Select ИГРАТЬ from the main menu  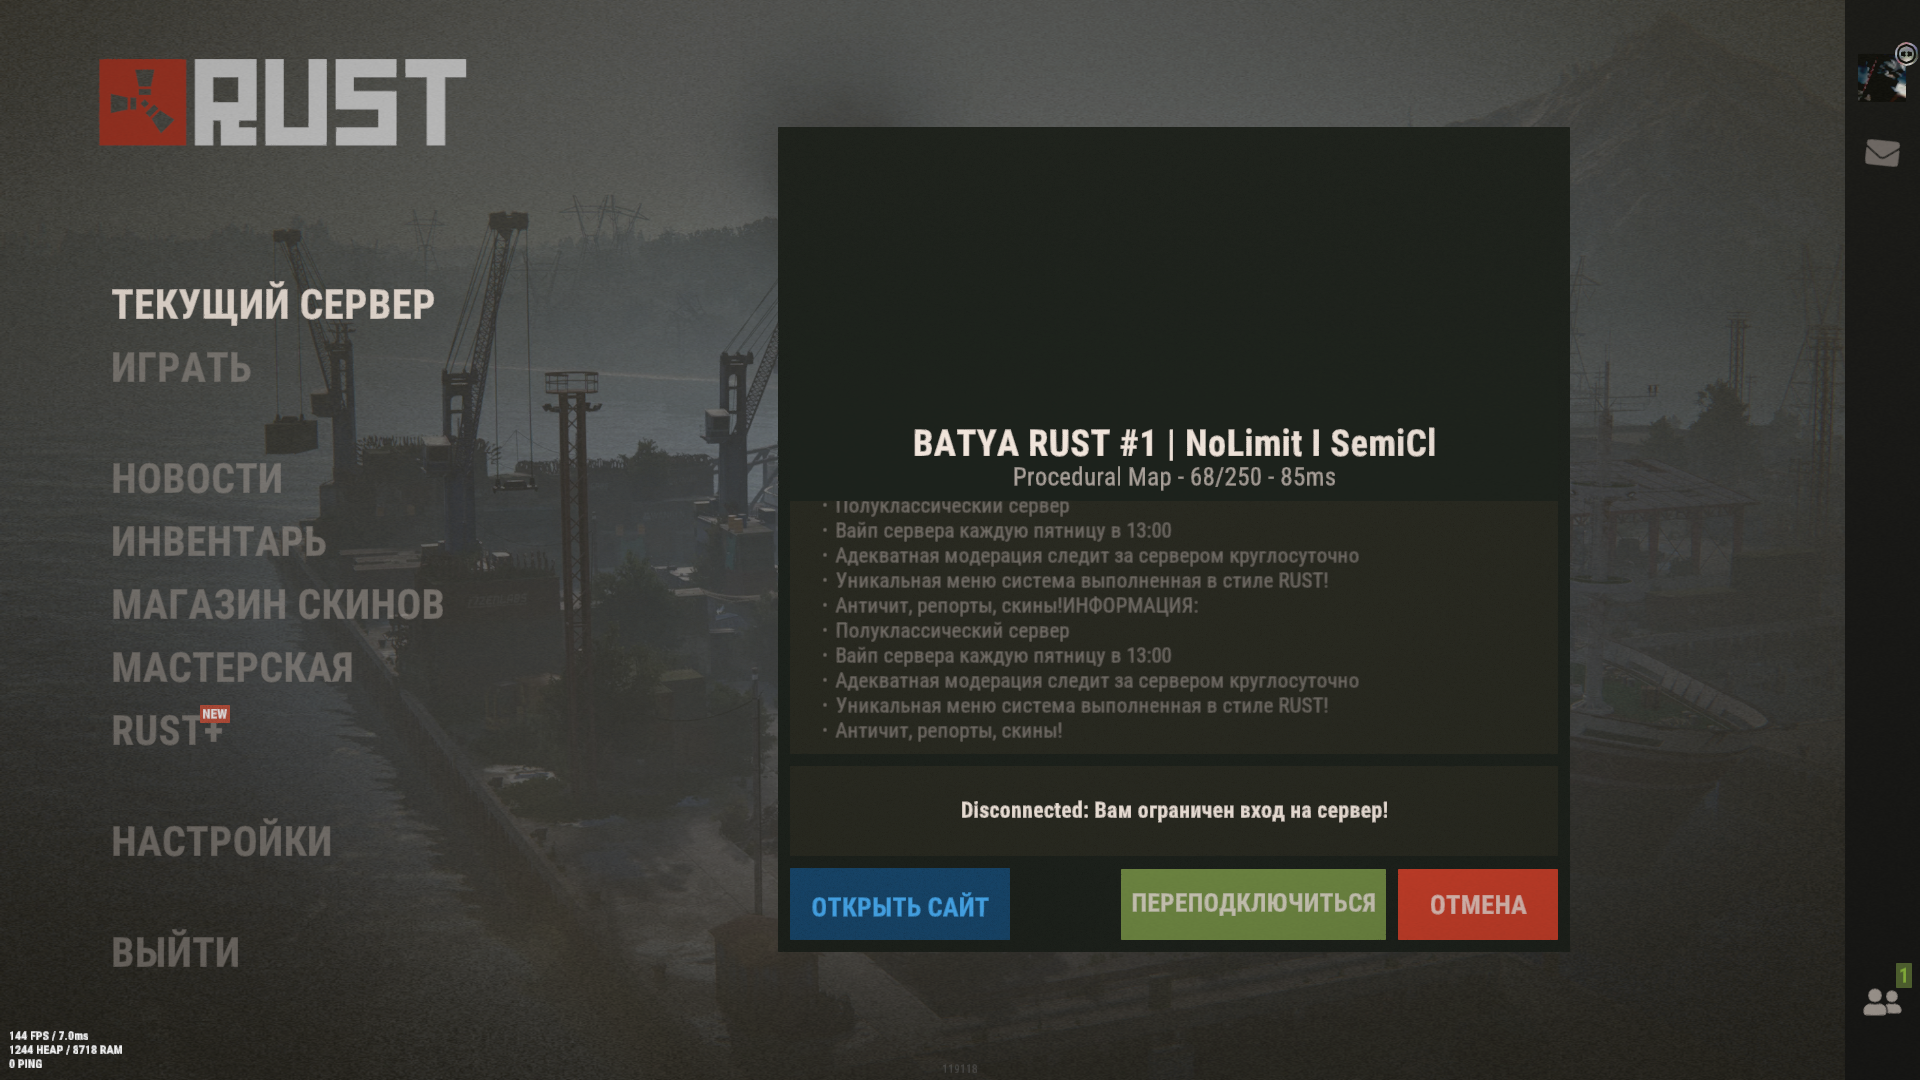(x=181, y=368)
